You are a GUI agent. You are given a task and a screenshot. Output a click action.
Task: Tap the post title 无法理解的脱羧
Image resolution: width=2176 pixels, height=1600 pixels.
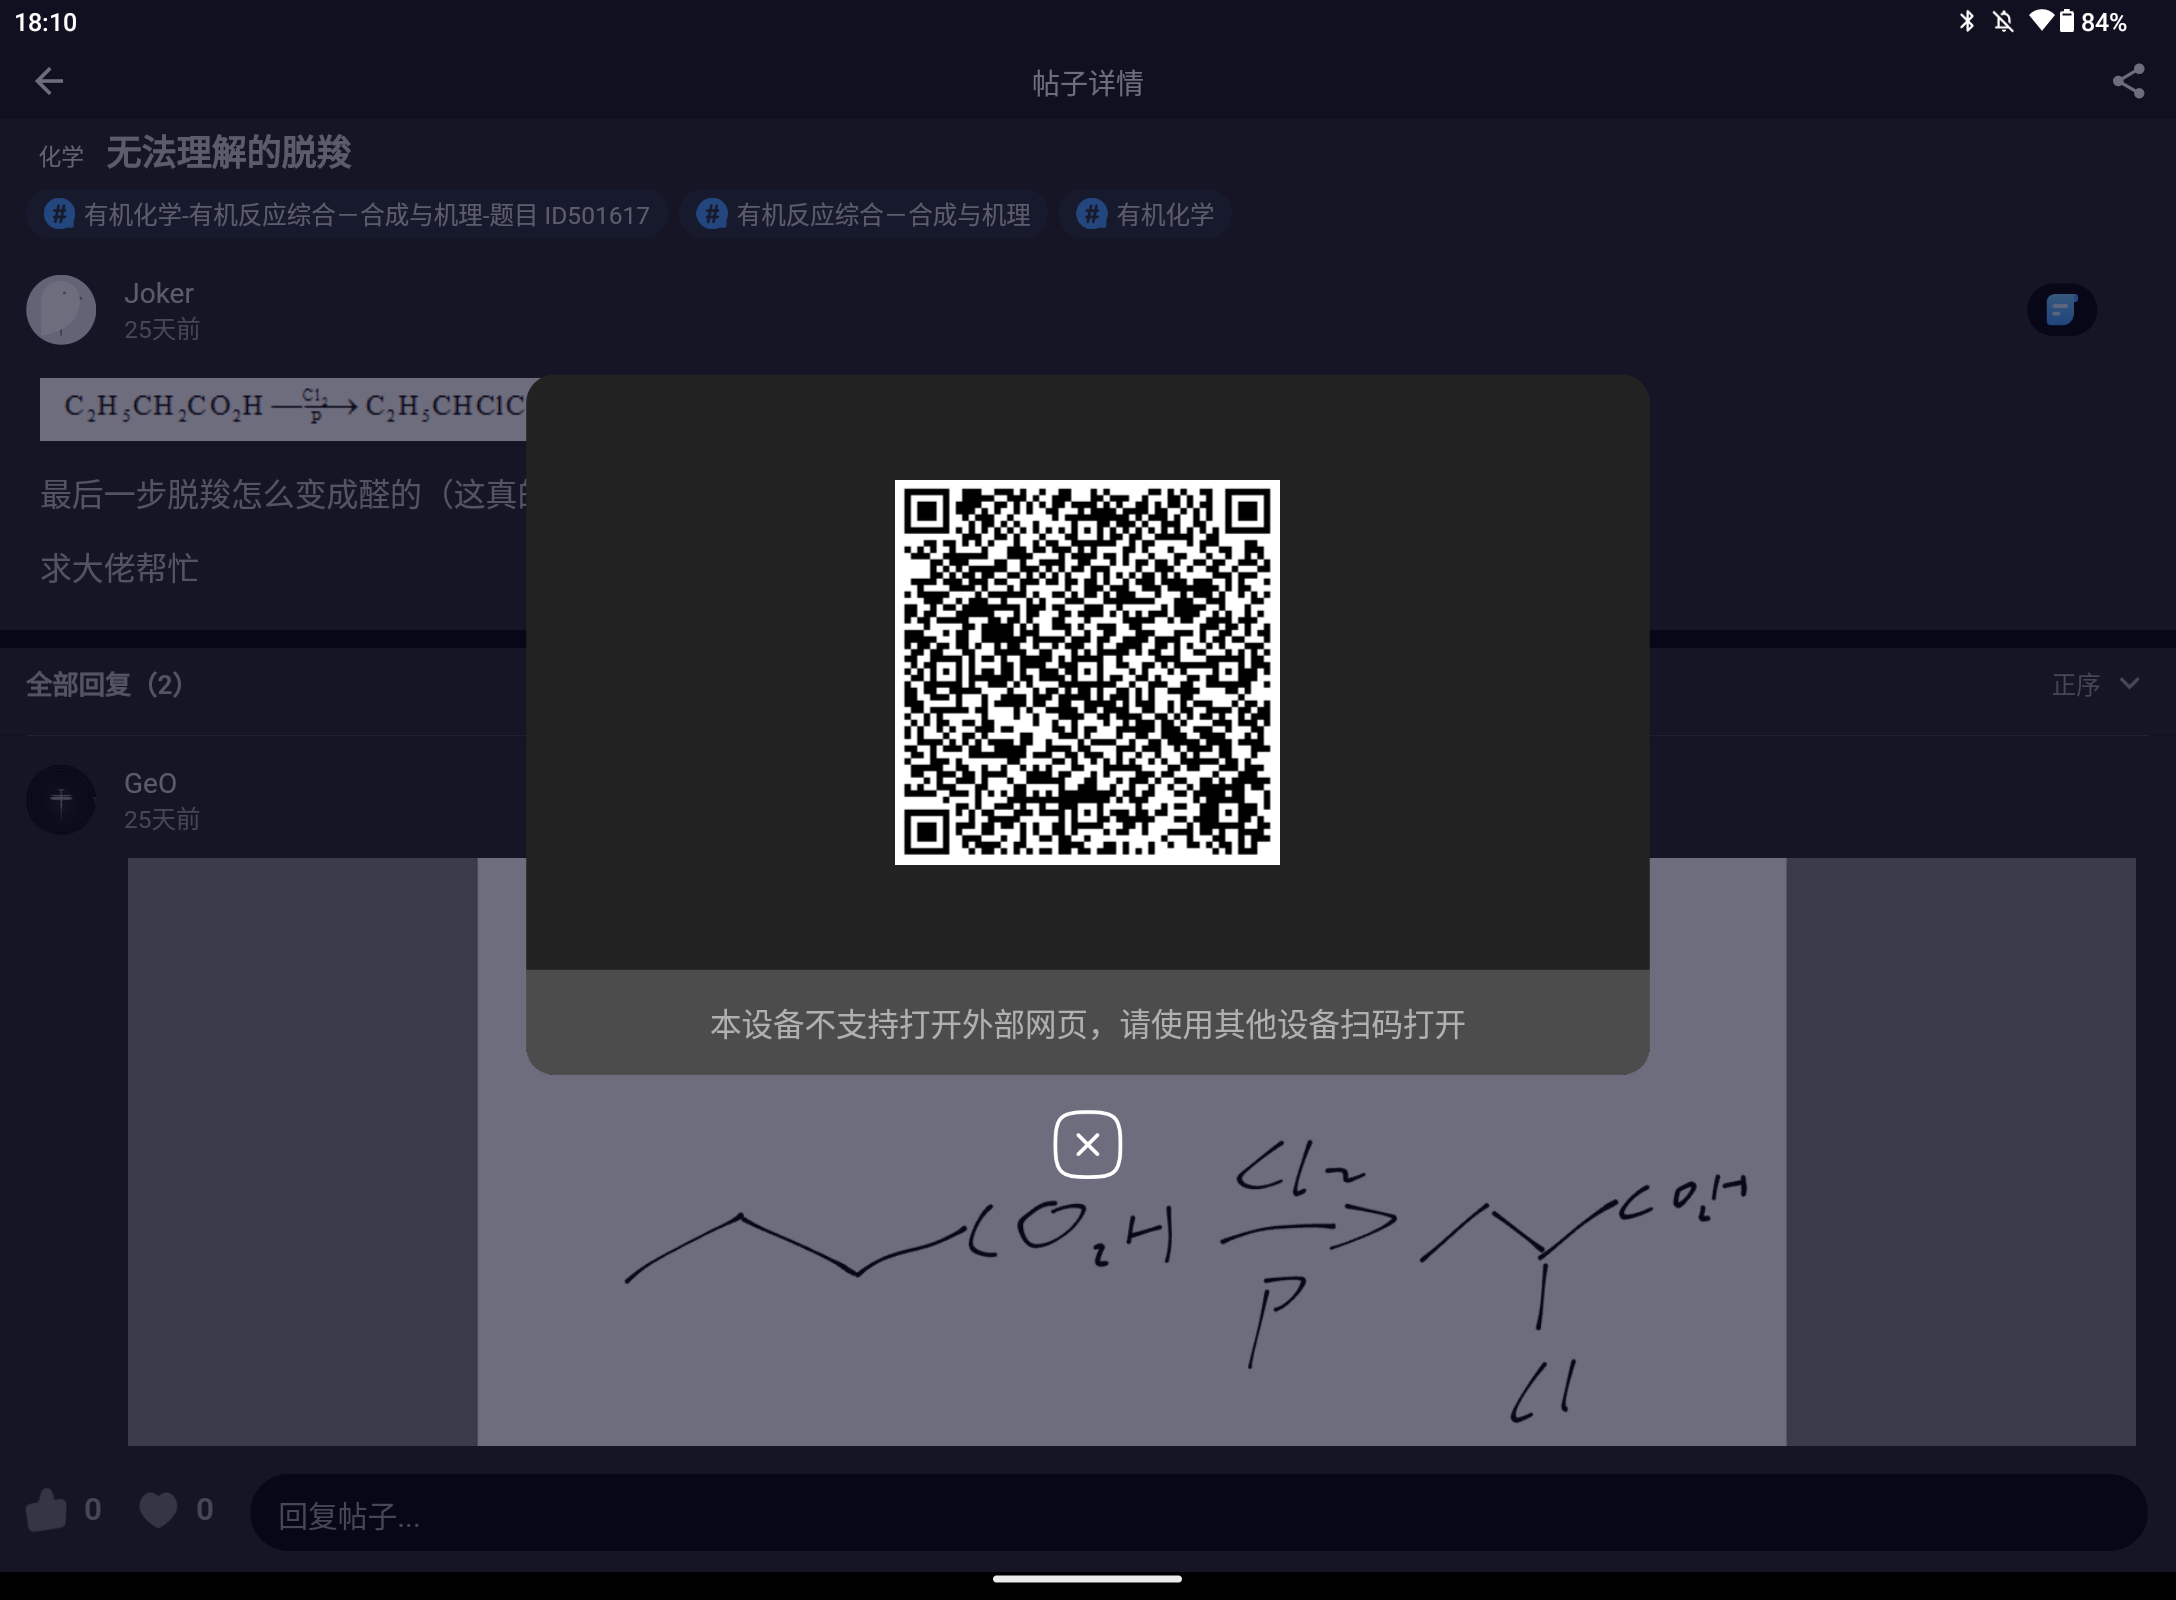[229, 153]
